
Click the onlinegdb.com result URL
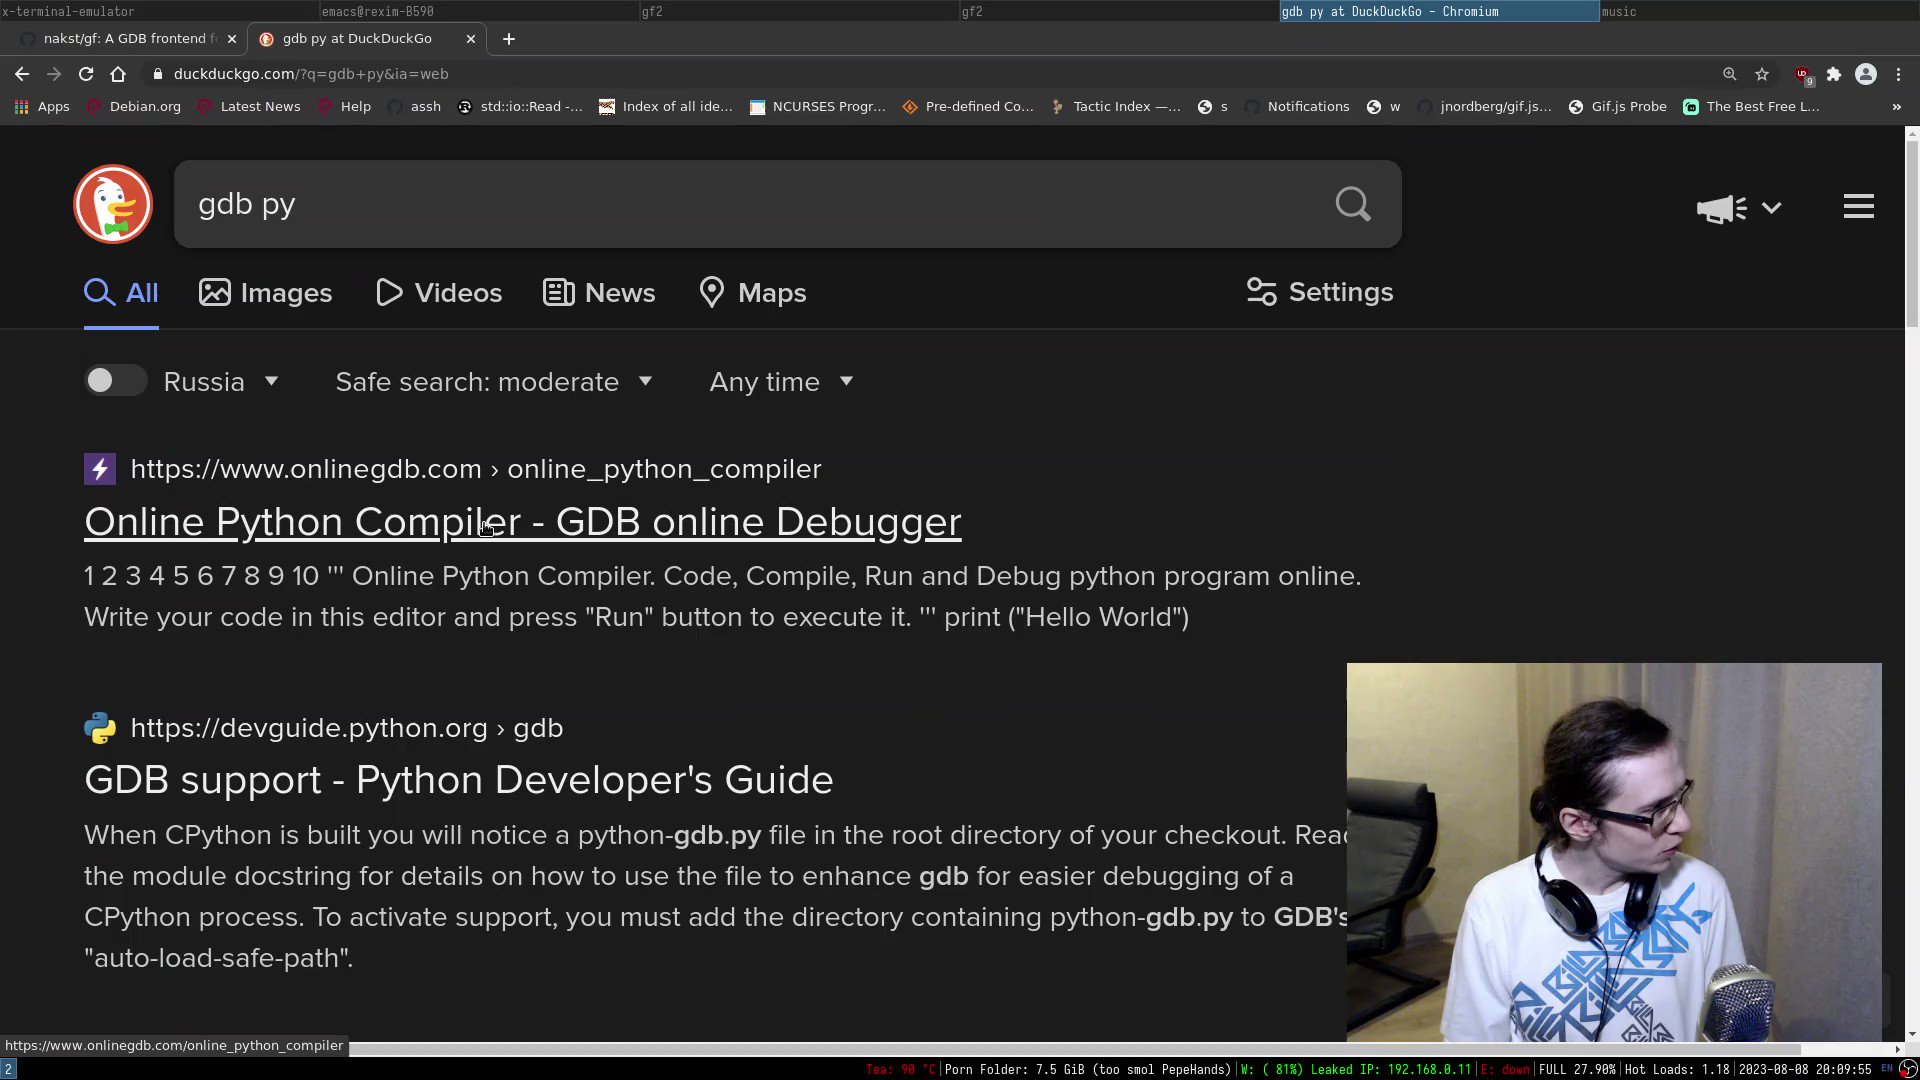coord(476,469)
